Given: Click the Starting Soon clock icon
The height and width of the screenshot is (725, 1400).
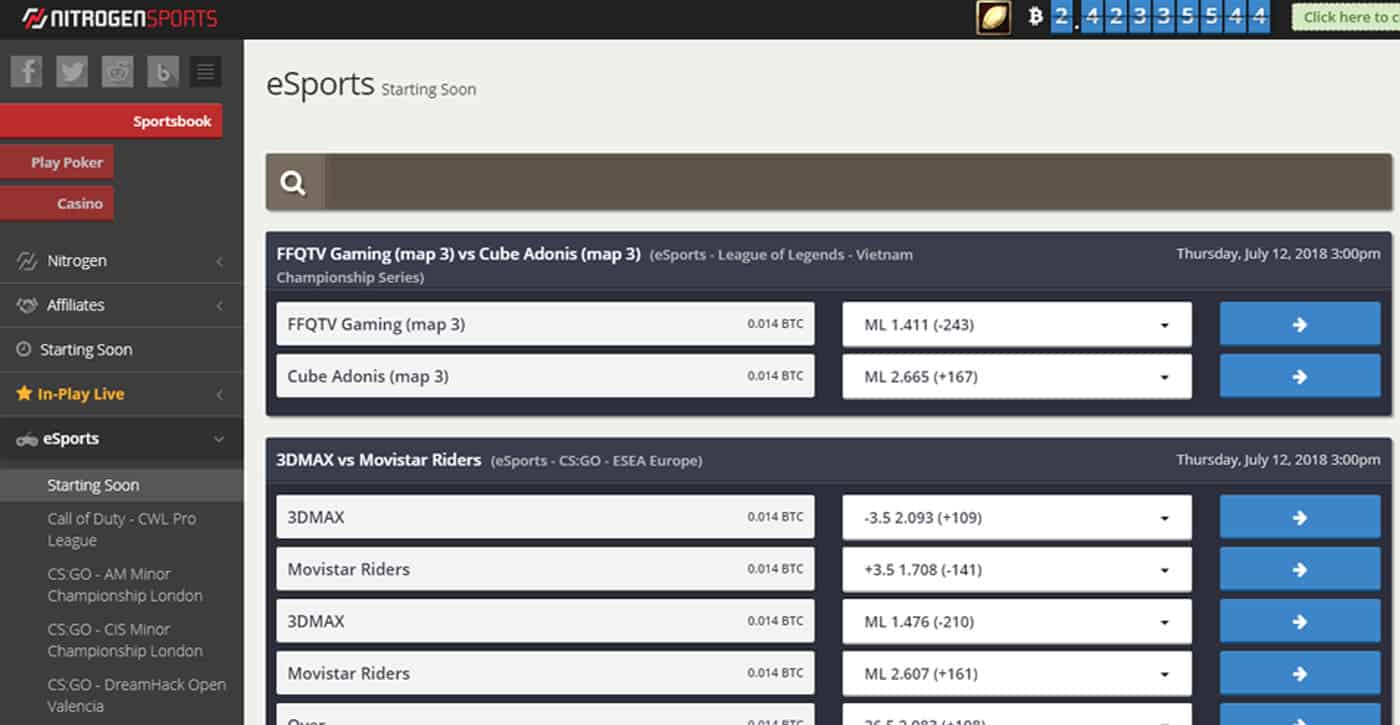Looking at the screenshot, I should (24, 349).
